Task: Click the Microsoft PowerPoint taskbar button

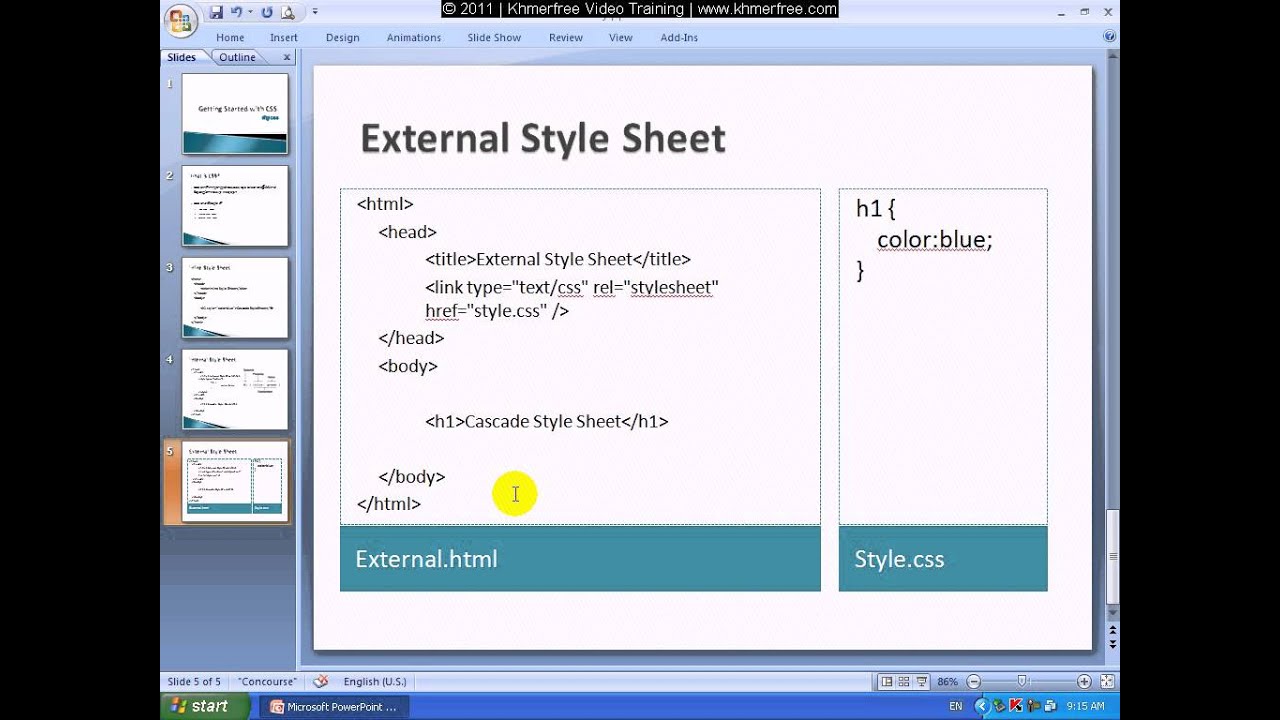Action: click(336, 707)
